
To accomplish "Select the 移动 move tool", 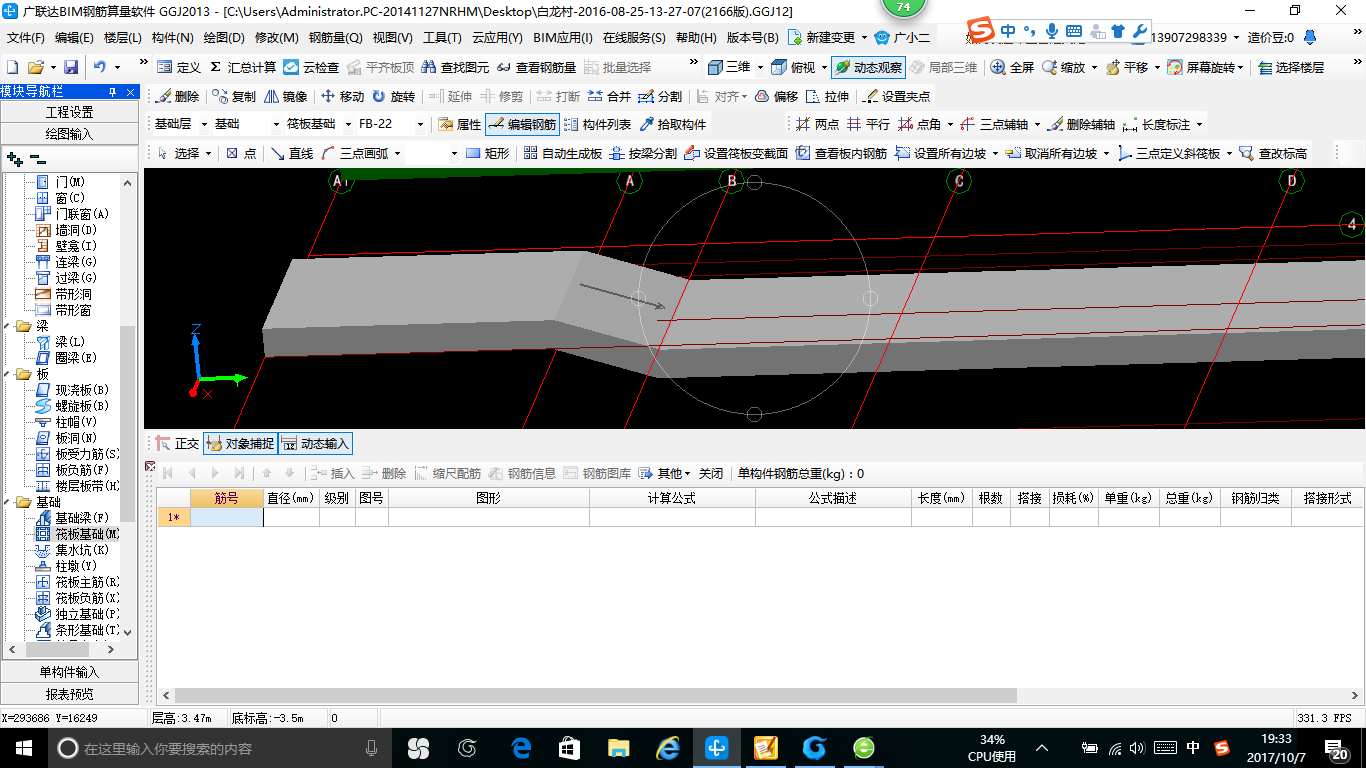I will pyautogui.click(x=342, y=96).
